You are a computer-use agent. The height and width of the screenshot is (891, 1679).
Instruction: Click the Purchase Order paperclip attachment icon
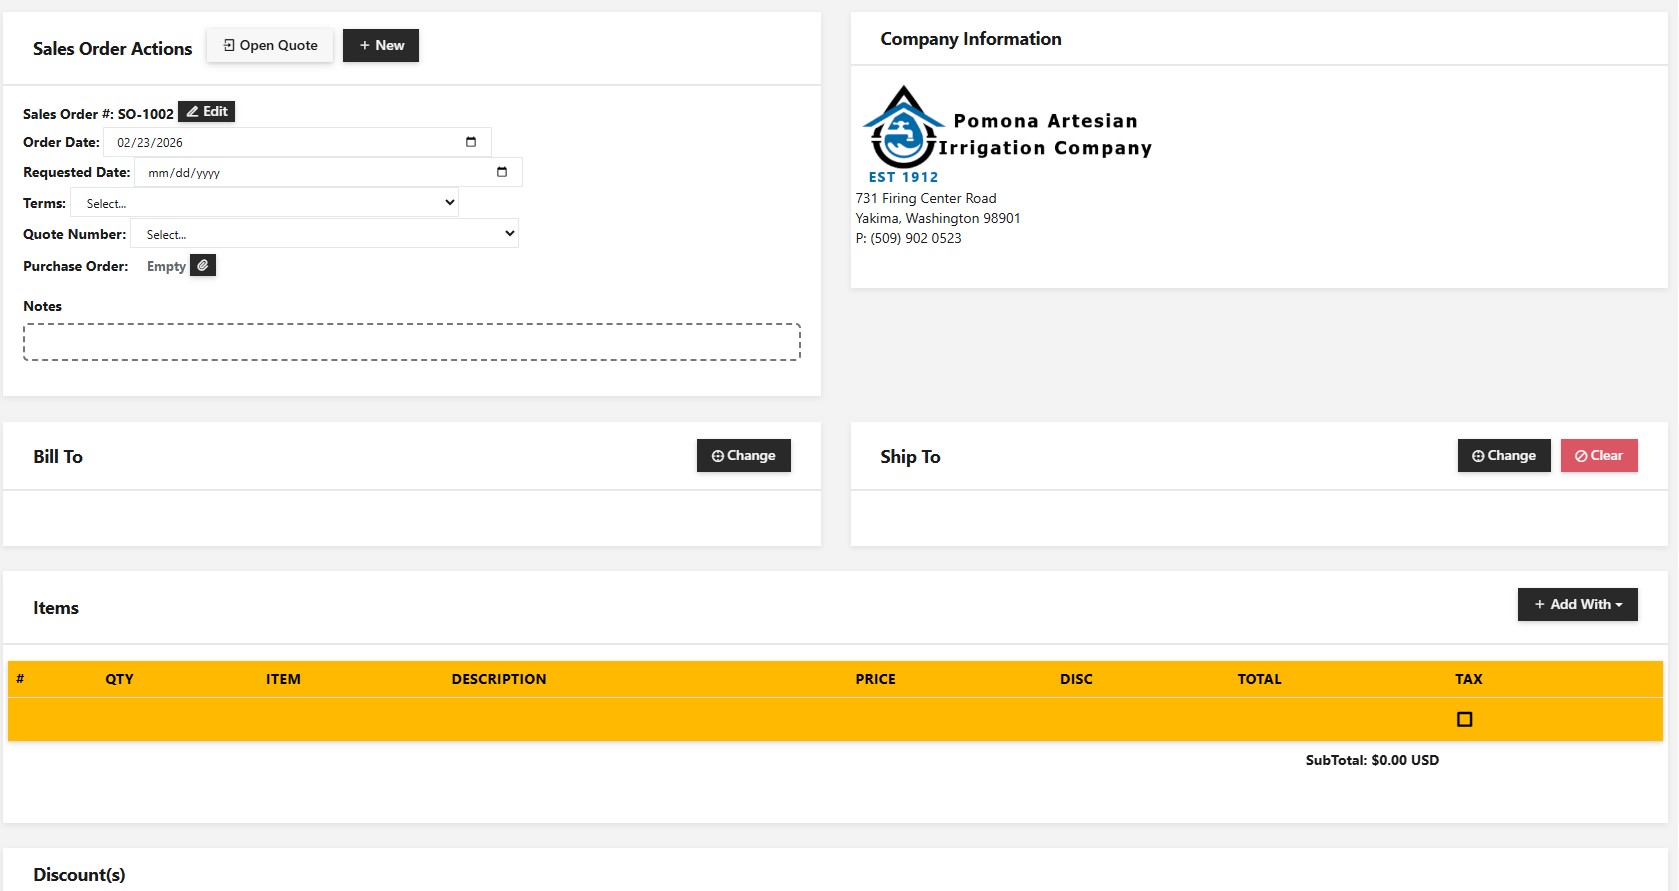[203, 266]
